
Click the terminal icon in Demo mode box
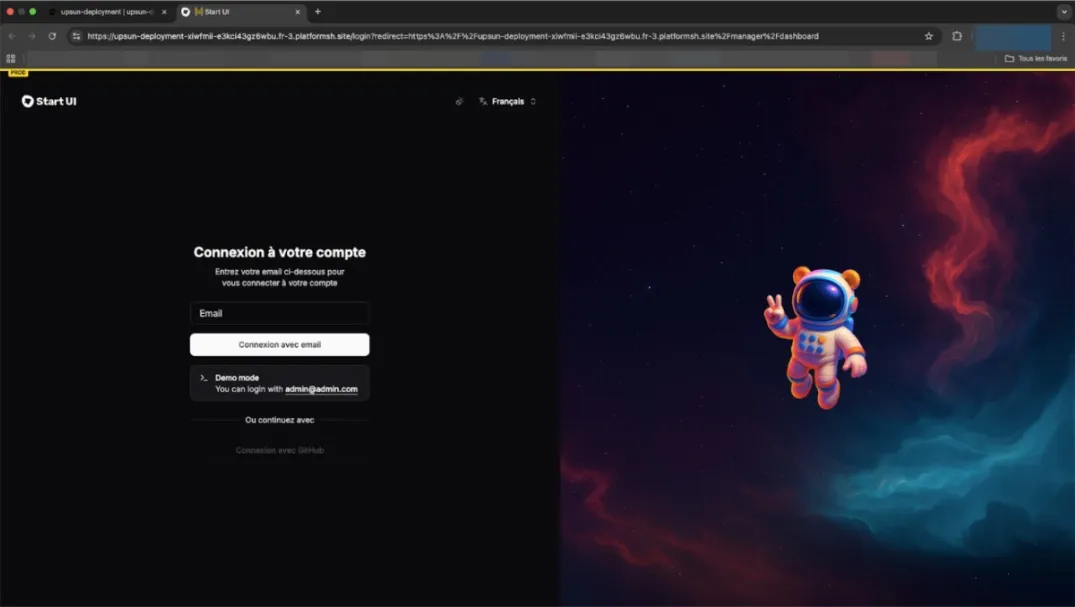204,378
